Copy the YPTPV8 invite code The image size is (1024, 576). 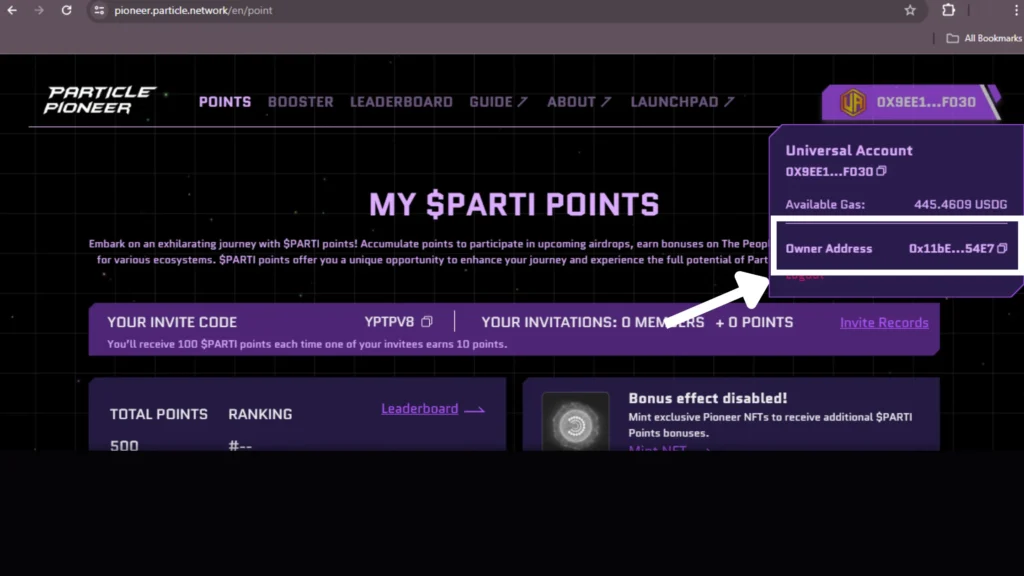point(427,321)
